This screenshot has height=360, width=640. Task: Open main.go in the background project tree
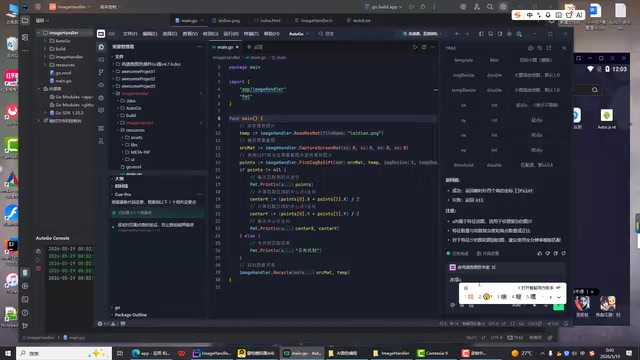click(x=63, y=81)
